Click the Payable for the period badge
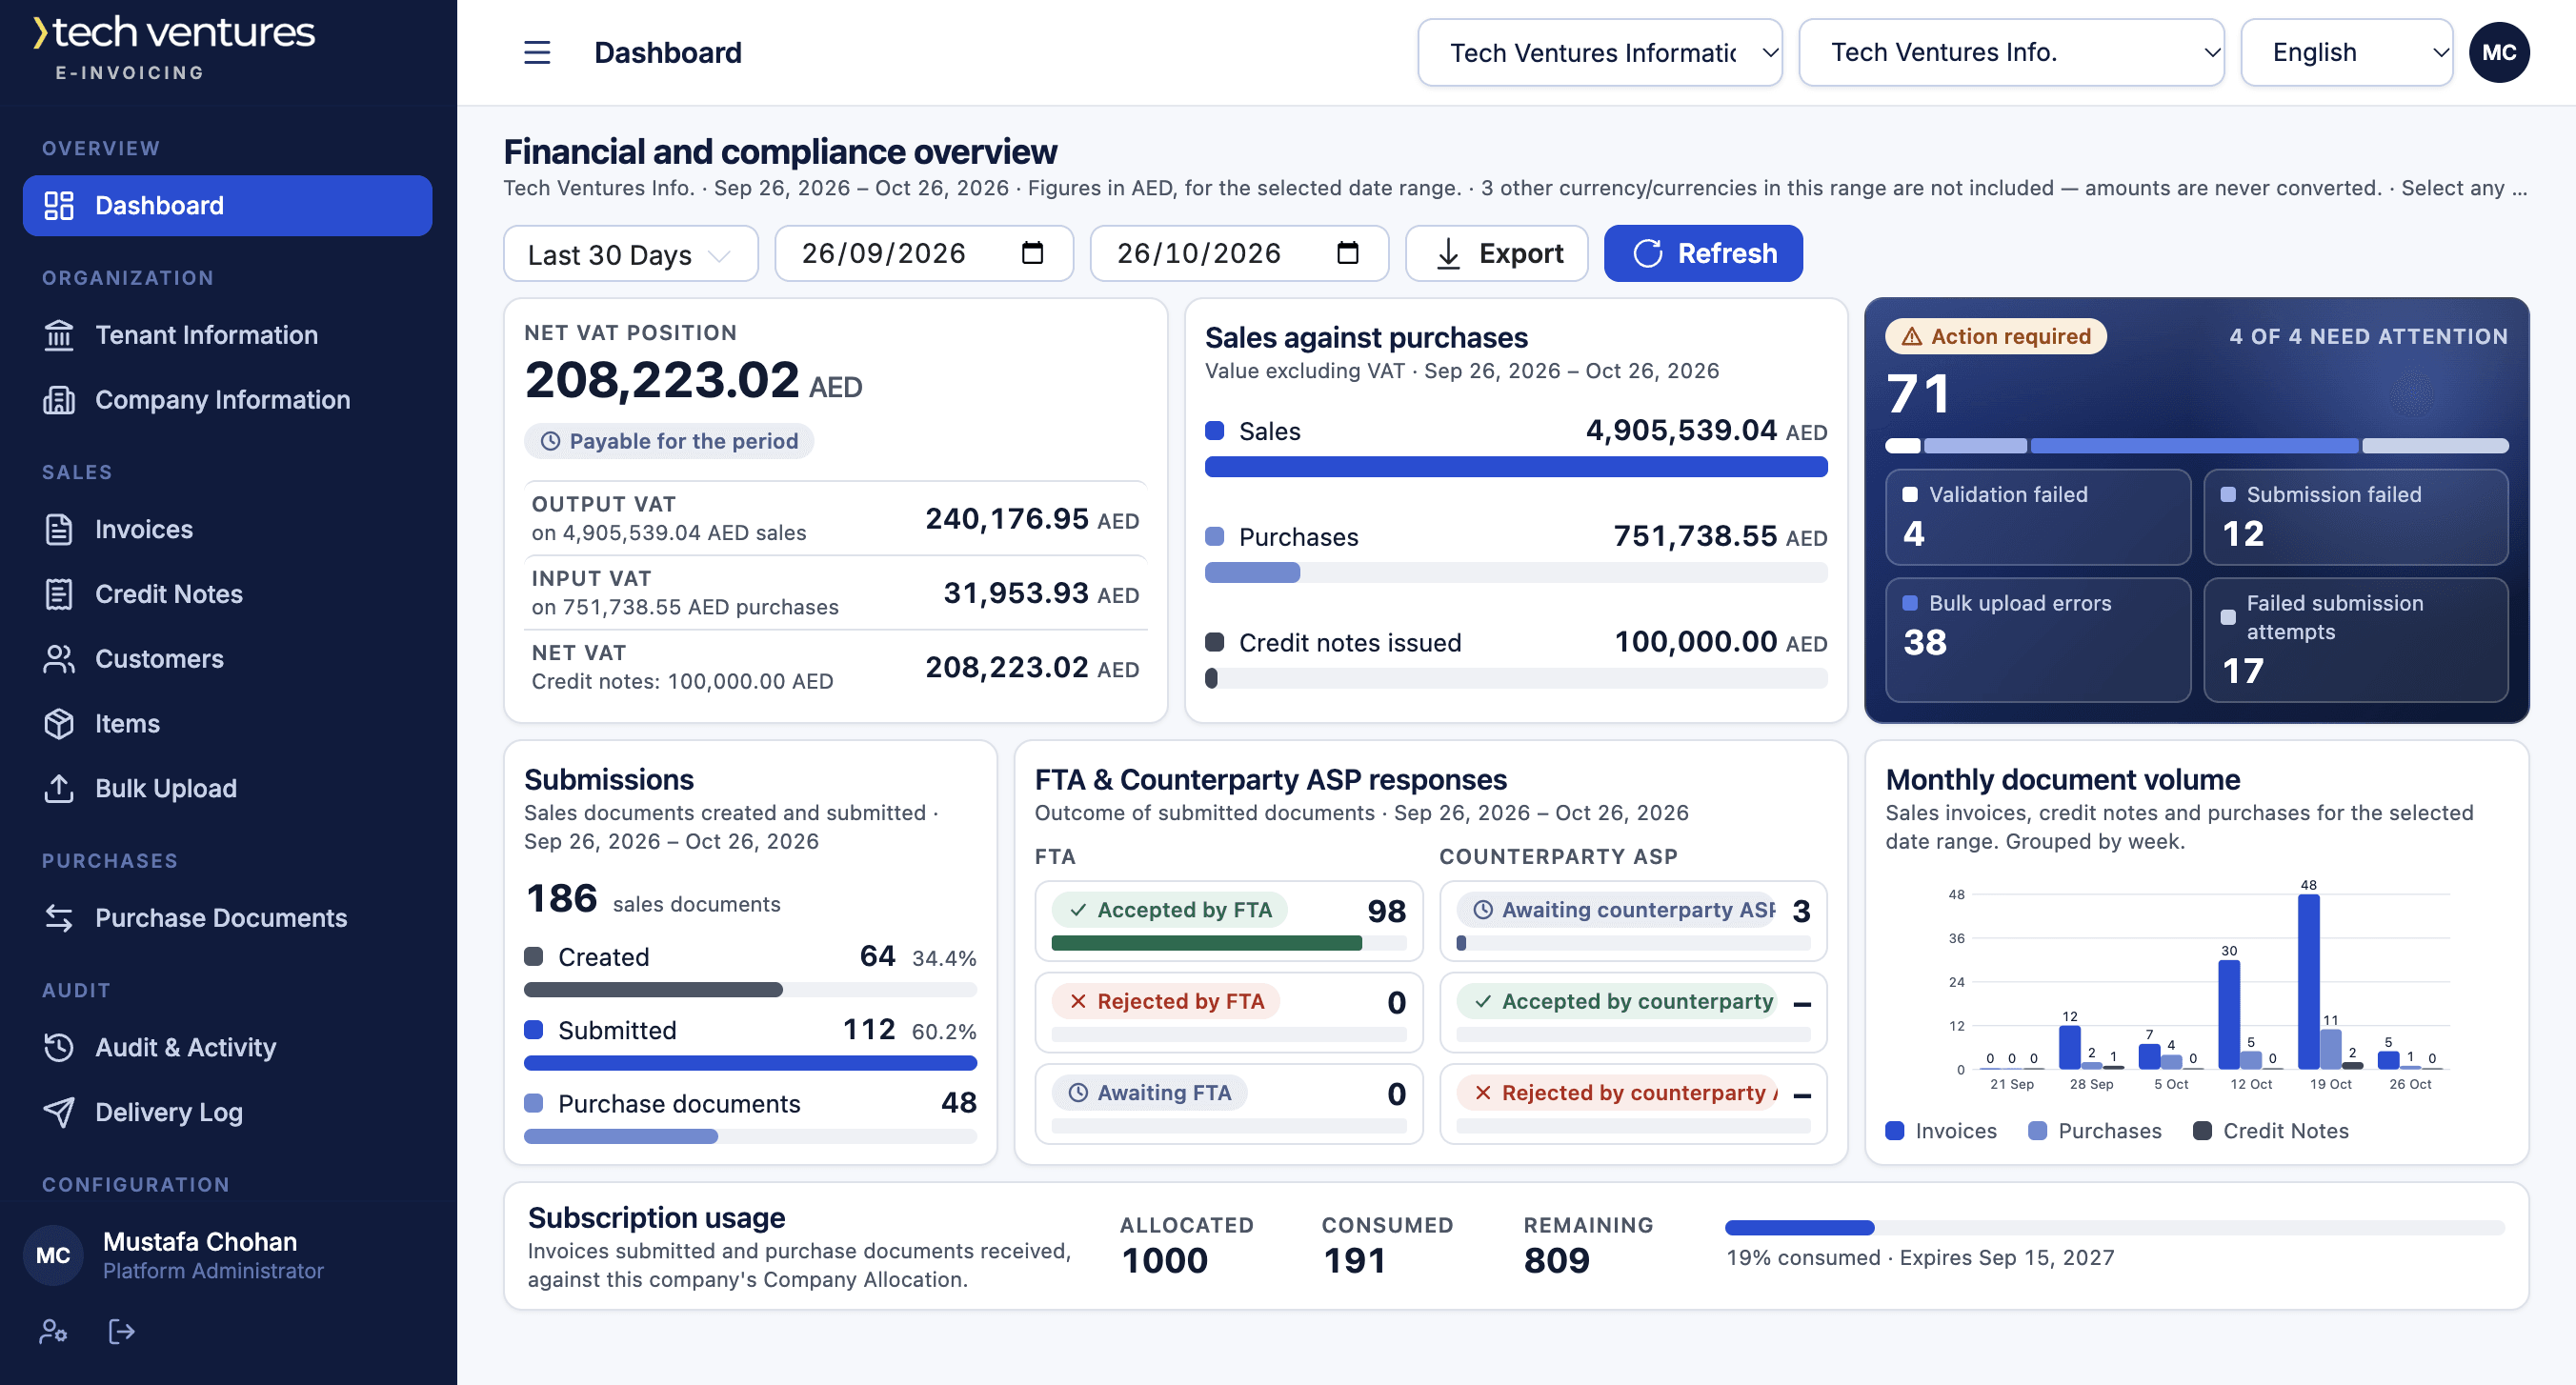 click(669, 441)
